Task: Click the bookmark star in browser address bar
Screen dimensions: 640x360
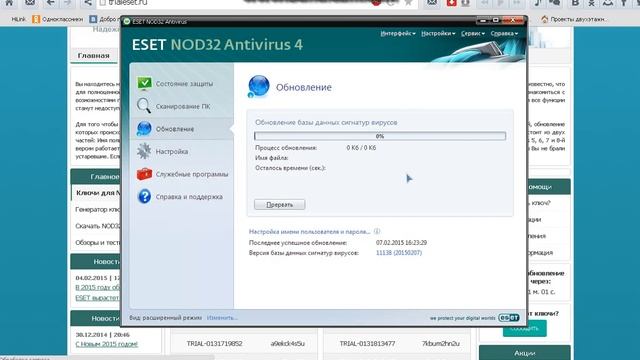Action: pyautogui.click(x=408, y=3)
